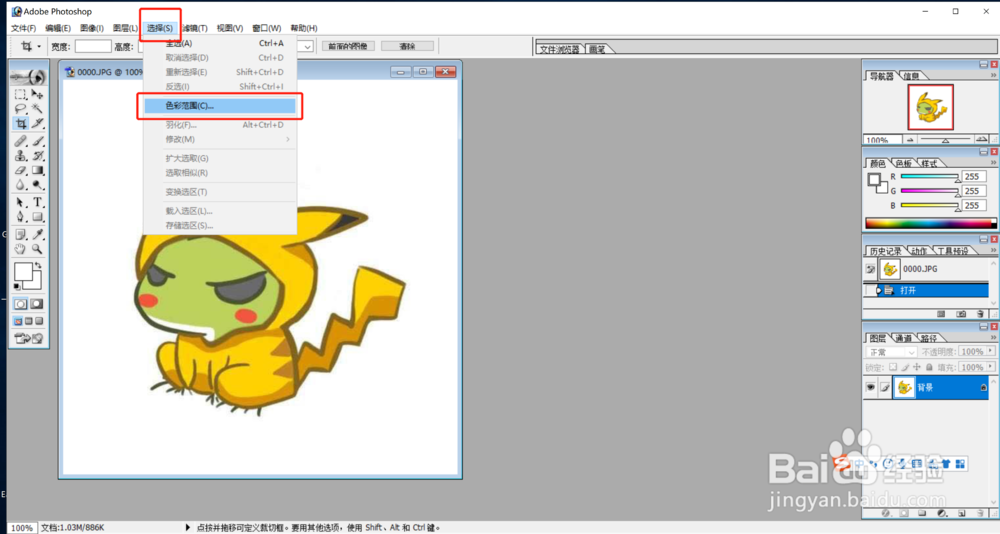Click 前面的图像 button
Screen dimensions: 1000x534
pos(348,46)
